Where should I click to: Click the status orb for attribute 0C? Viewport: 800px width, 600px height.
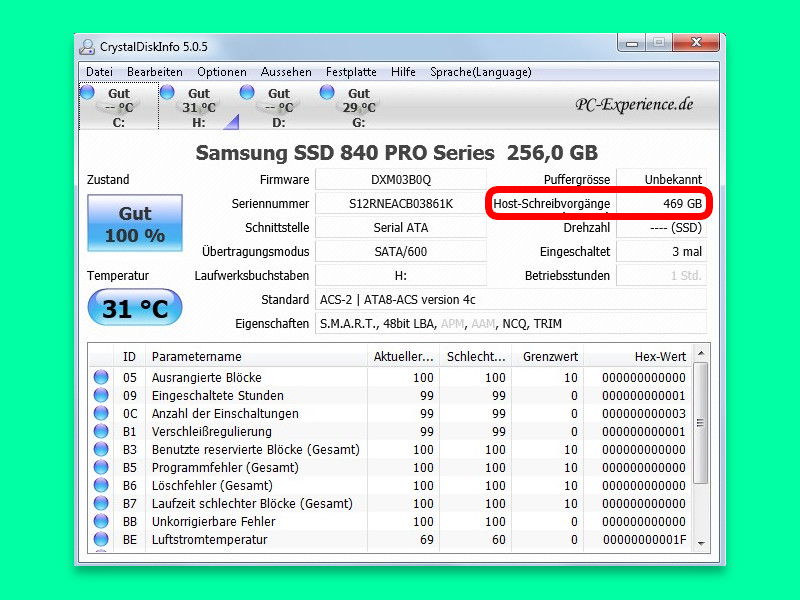pyautogui.click(x=101, y=413)
